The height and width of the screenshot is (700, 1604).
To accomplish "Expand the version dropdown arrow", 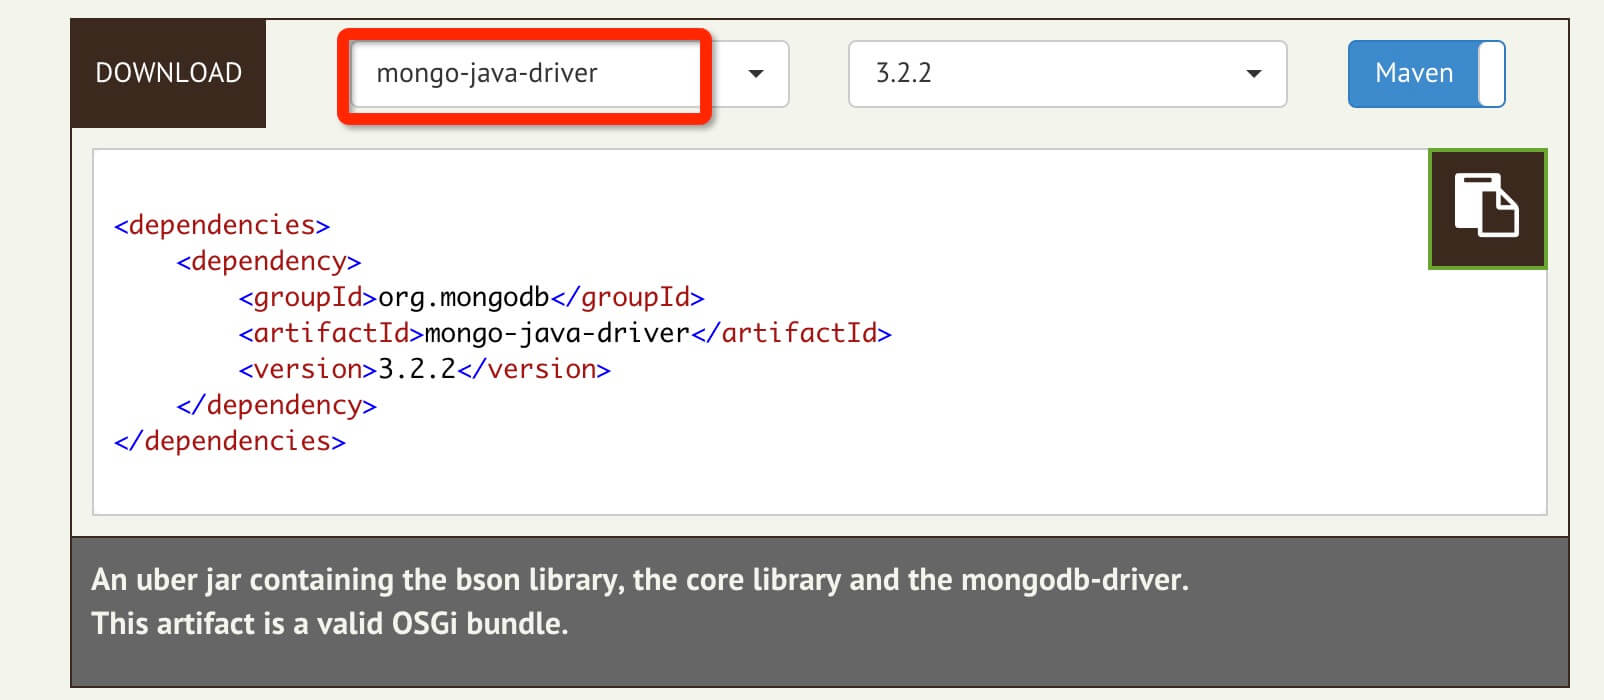I will (1253, 73).
